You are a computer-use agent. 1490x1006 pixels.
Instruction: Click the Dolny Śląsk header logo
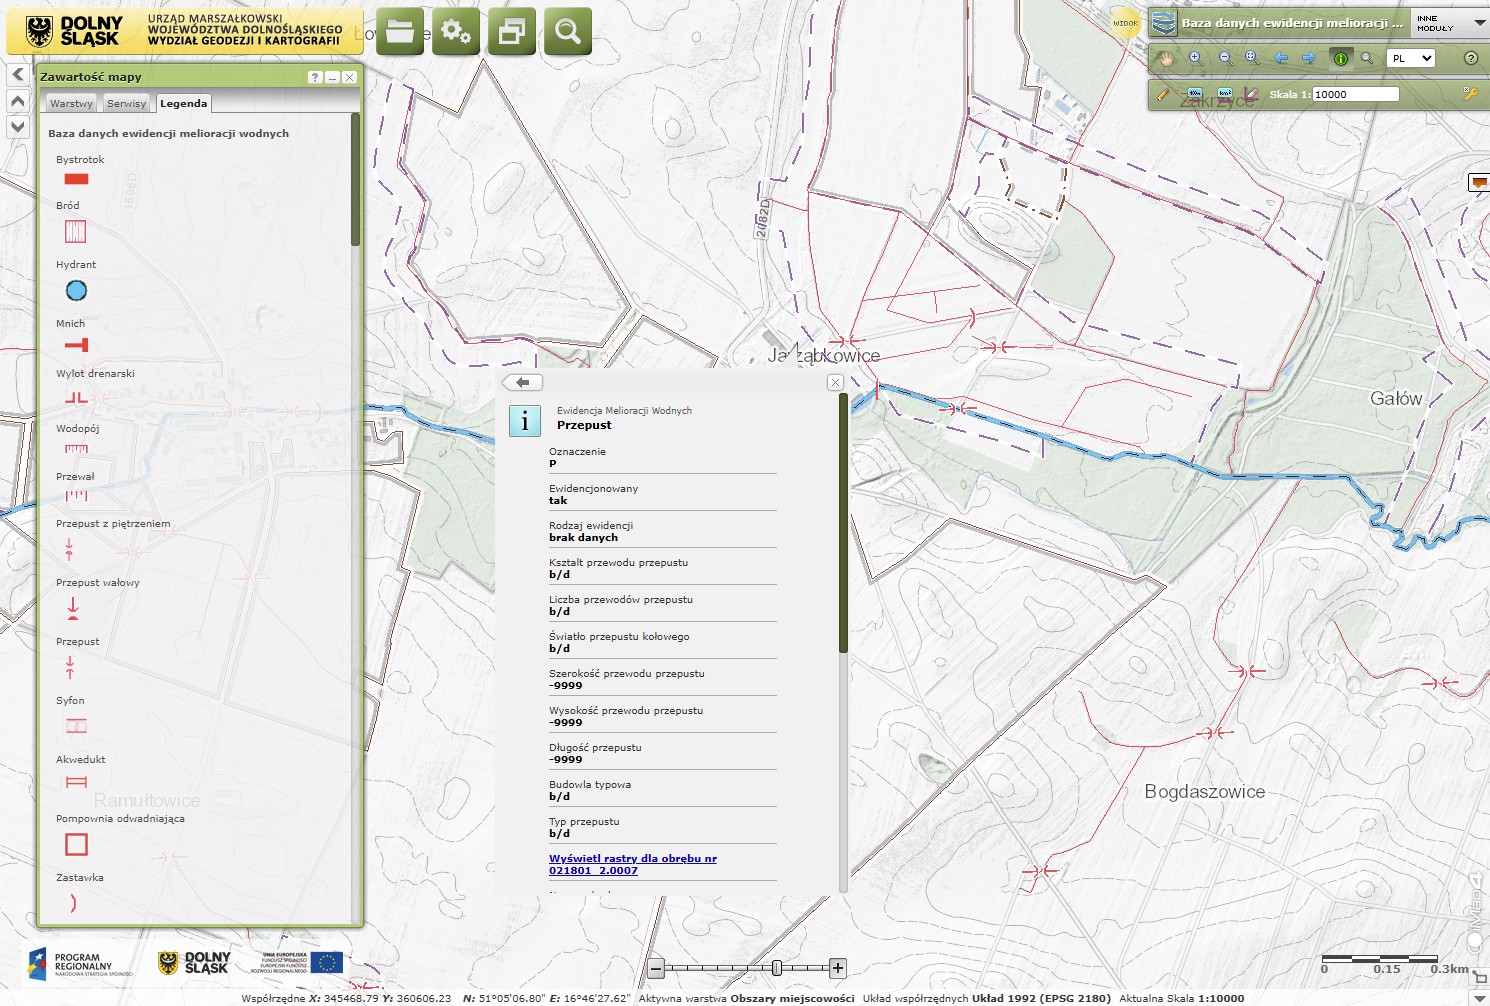coord(73,31)
